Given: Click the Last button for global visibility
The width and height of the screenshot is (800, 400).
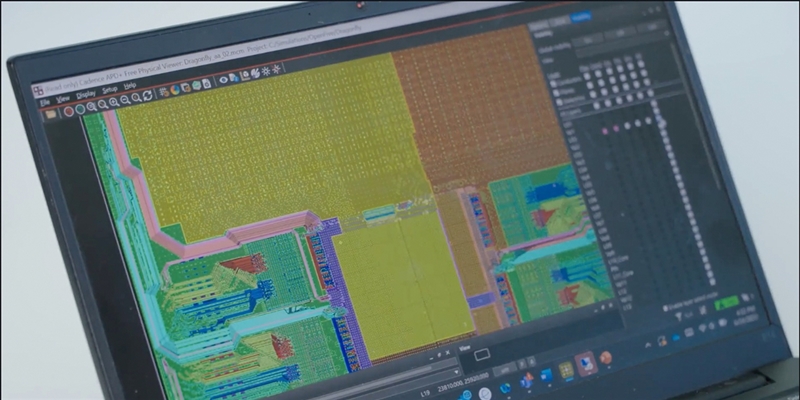Looking at the screenshot, I should coord(652,27).
